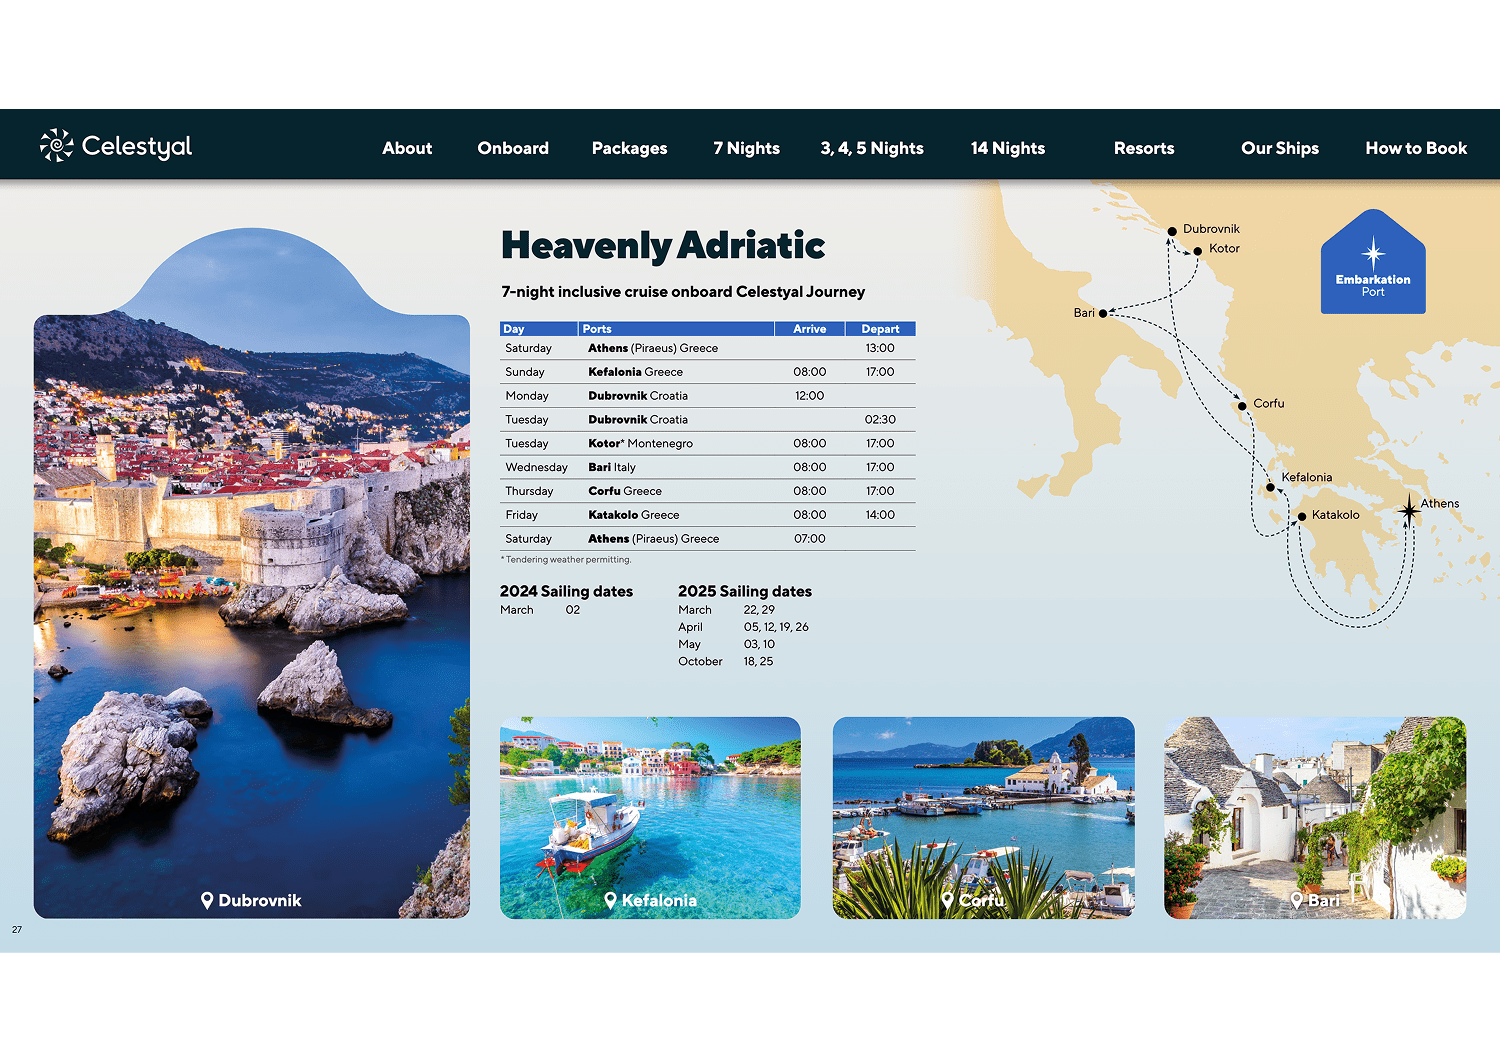Click the tendering weather permitting footnote
The width and height of the screenshot is (1500, 1061).
566,560
